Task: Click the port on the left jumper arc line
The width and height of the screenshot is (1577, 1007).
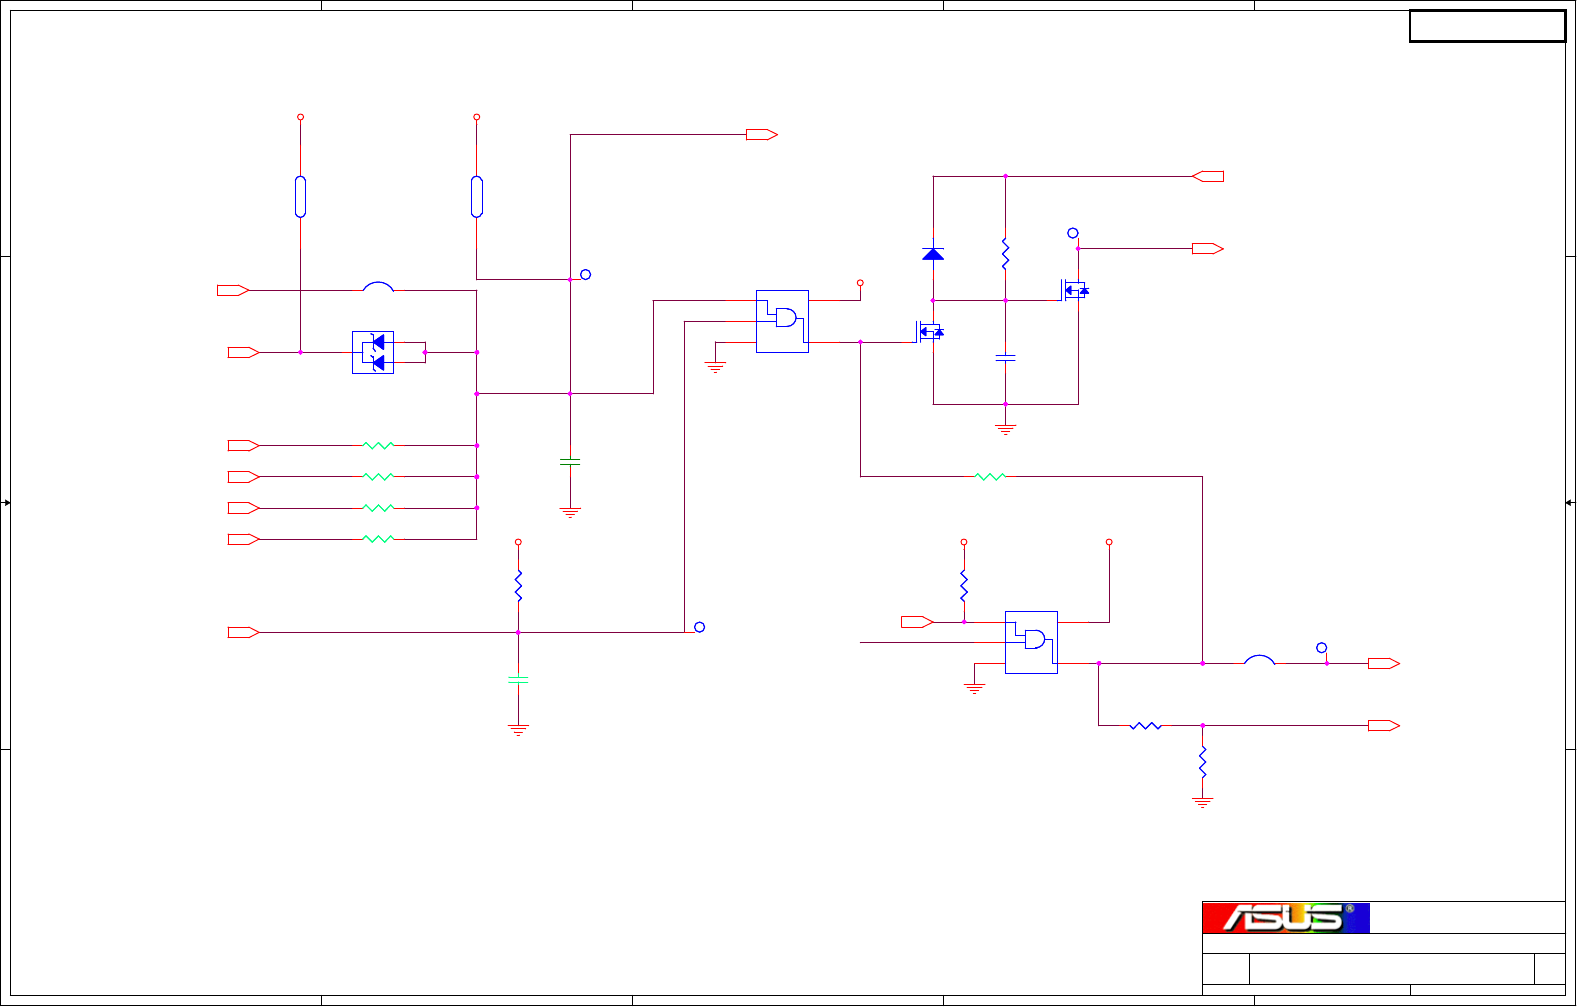Action: (233, 291)
